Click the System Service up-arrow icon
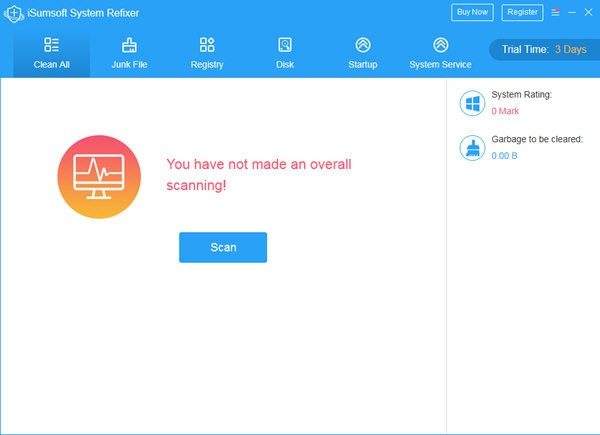Viewport: 600px width, 435px height. tap(440, 45)
